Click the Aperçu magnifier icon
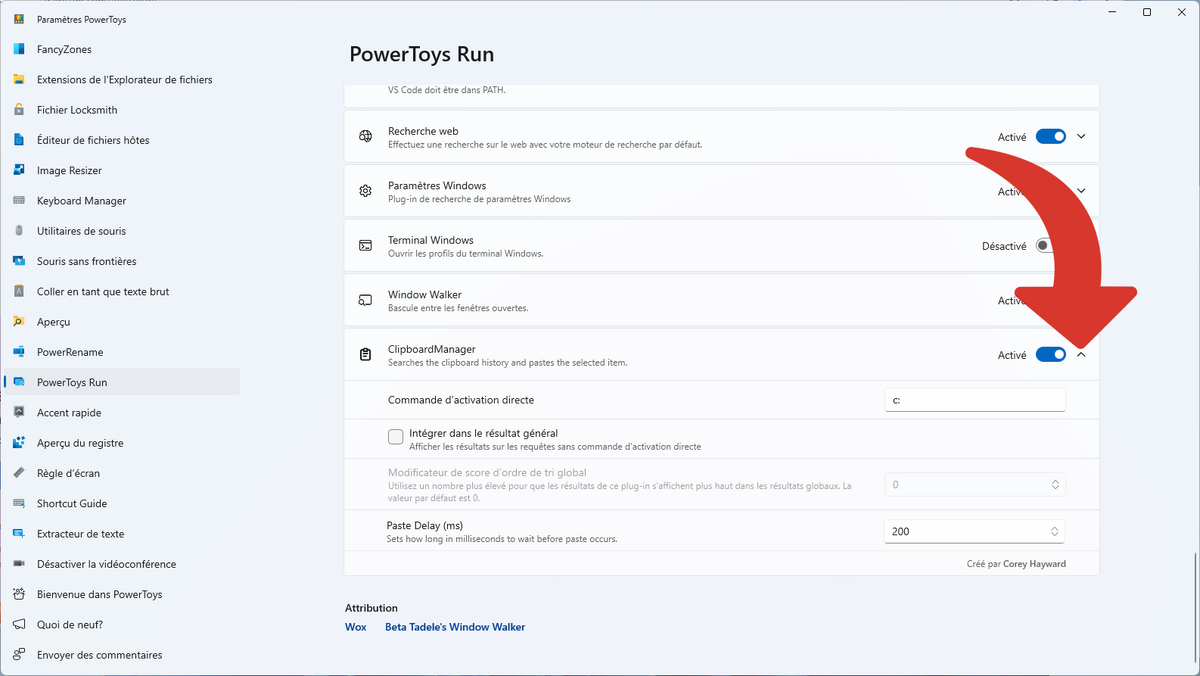 coord(19,322)
